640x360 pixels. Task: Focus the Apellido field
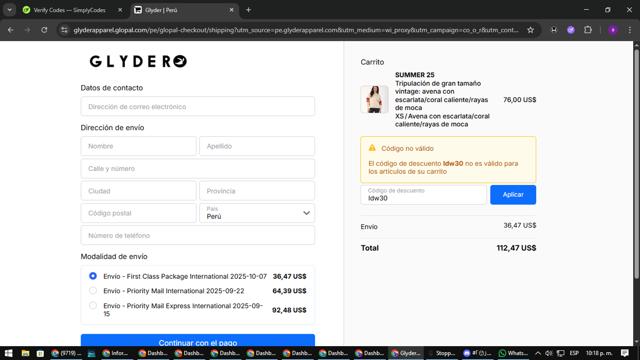257,146
